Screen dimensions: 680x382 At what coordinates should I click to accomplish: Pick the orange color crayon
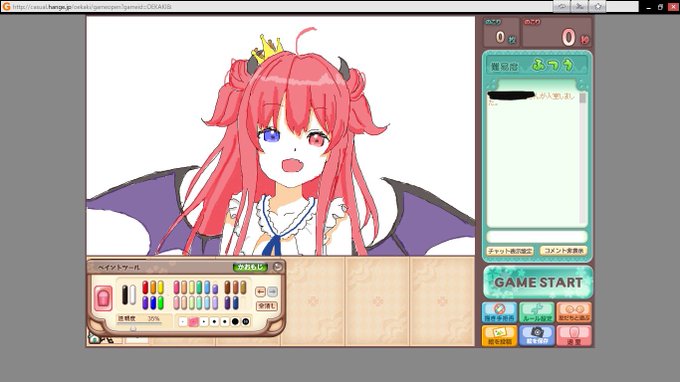coord(153,287)
